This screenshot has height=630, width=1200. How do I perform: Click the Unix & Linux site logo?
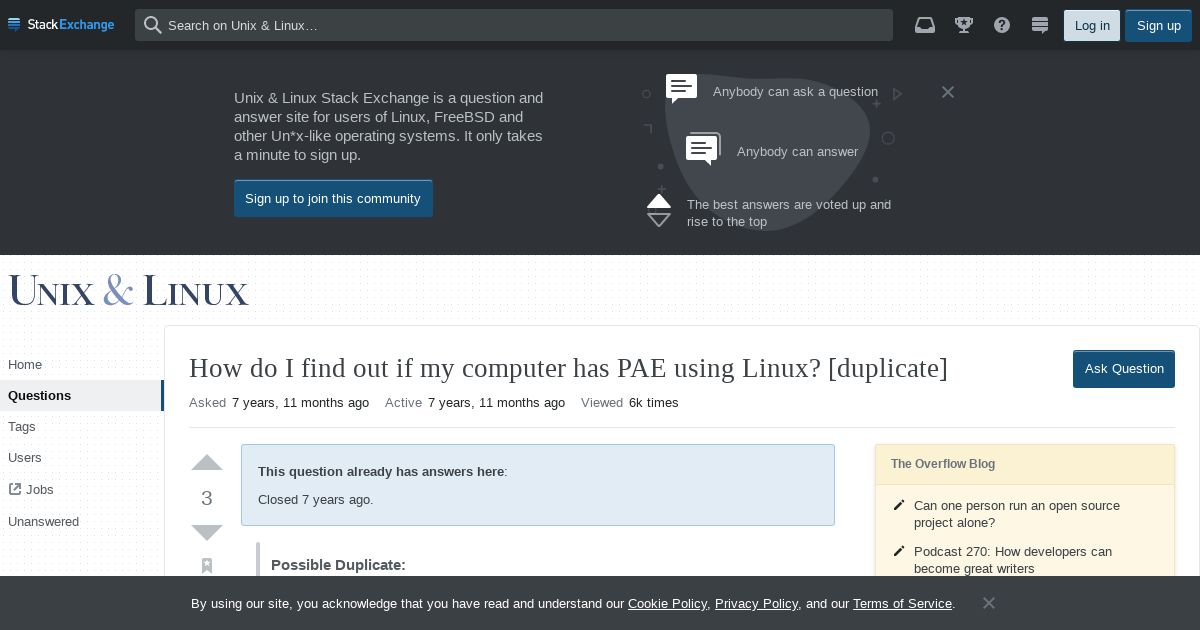pos(129,291)
